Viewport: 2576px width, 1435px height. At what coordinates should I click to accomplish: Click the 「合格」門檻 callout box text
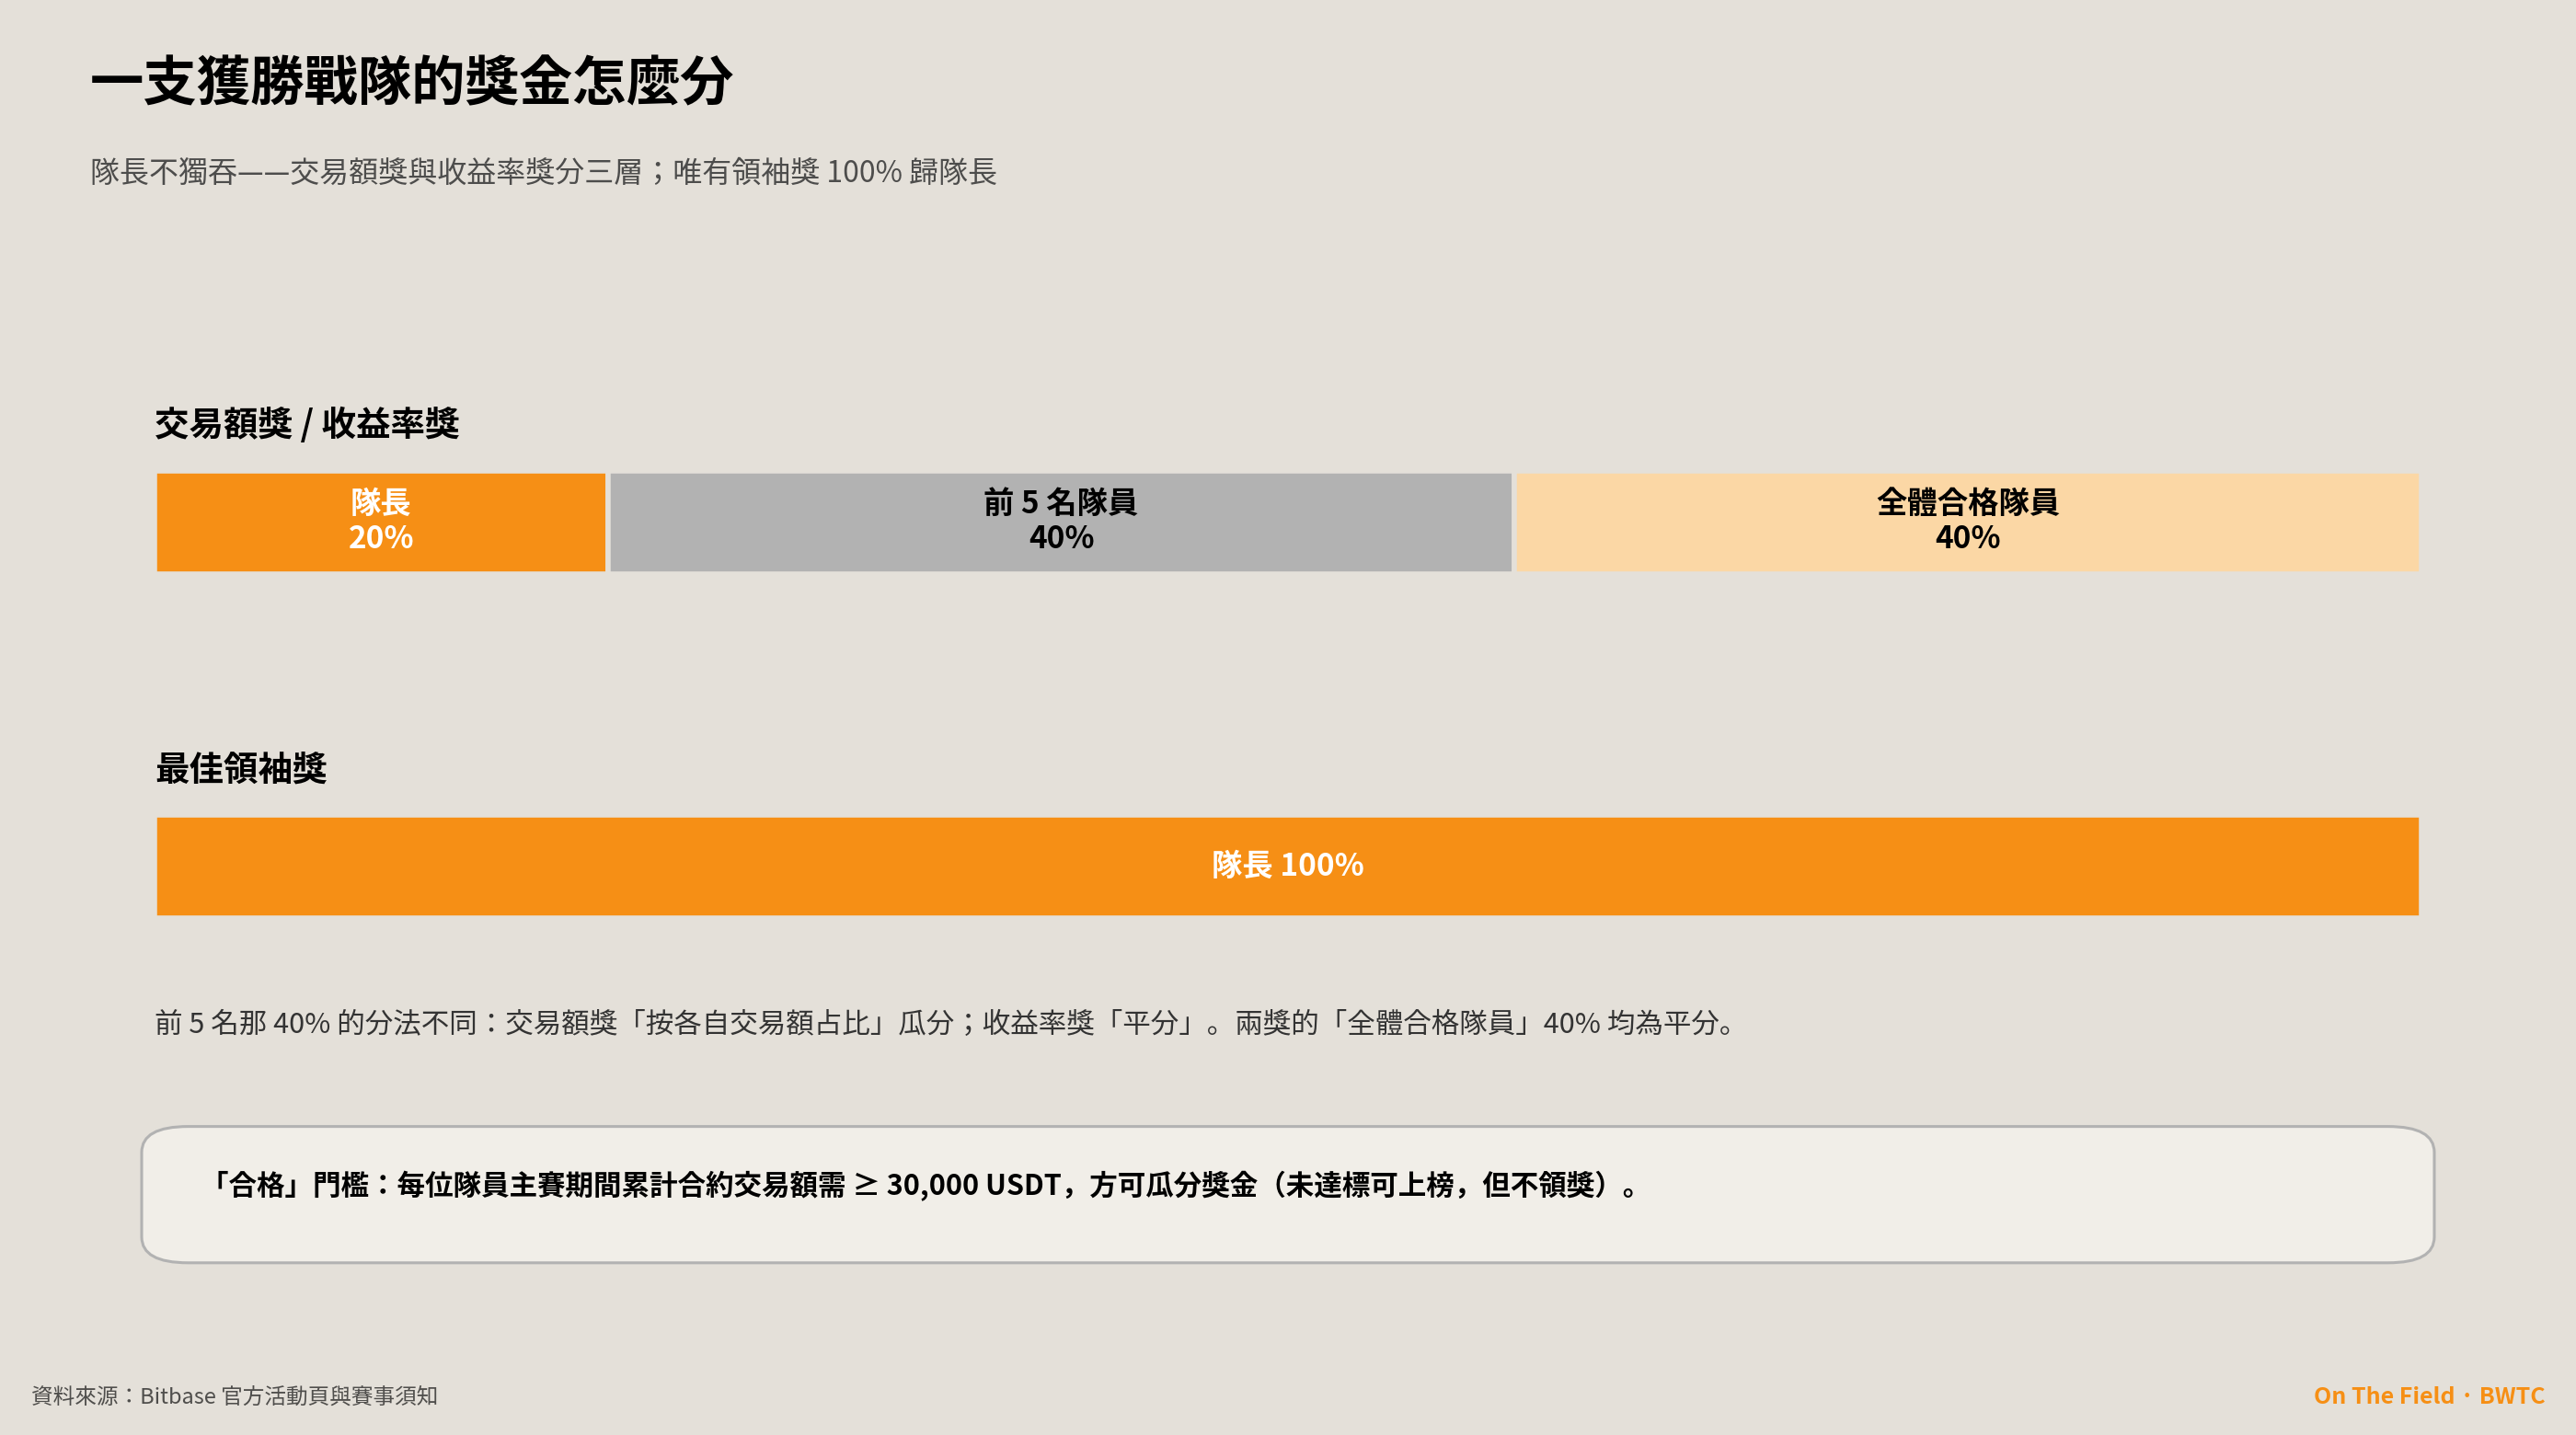923,1185
